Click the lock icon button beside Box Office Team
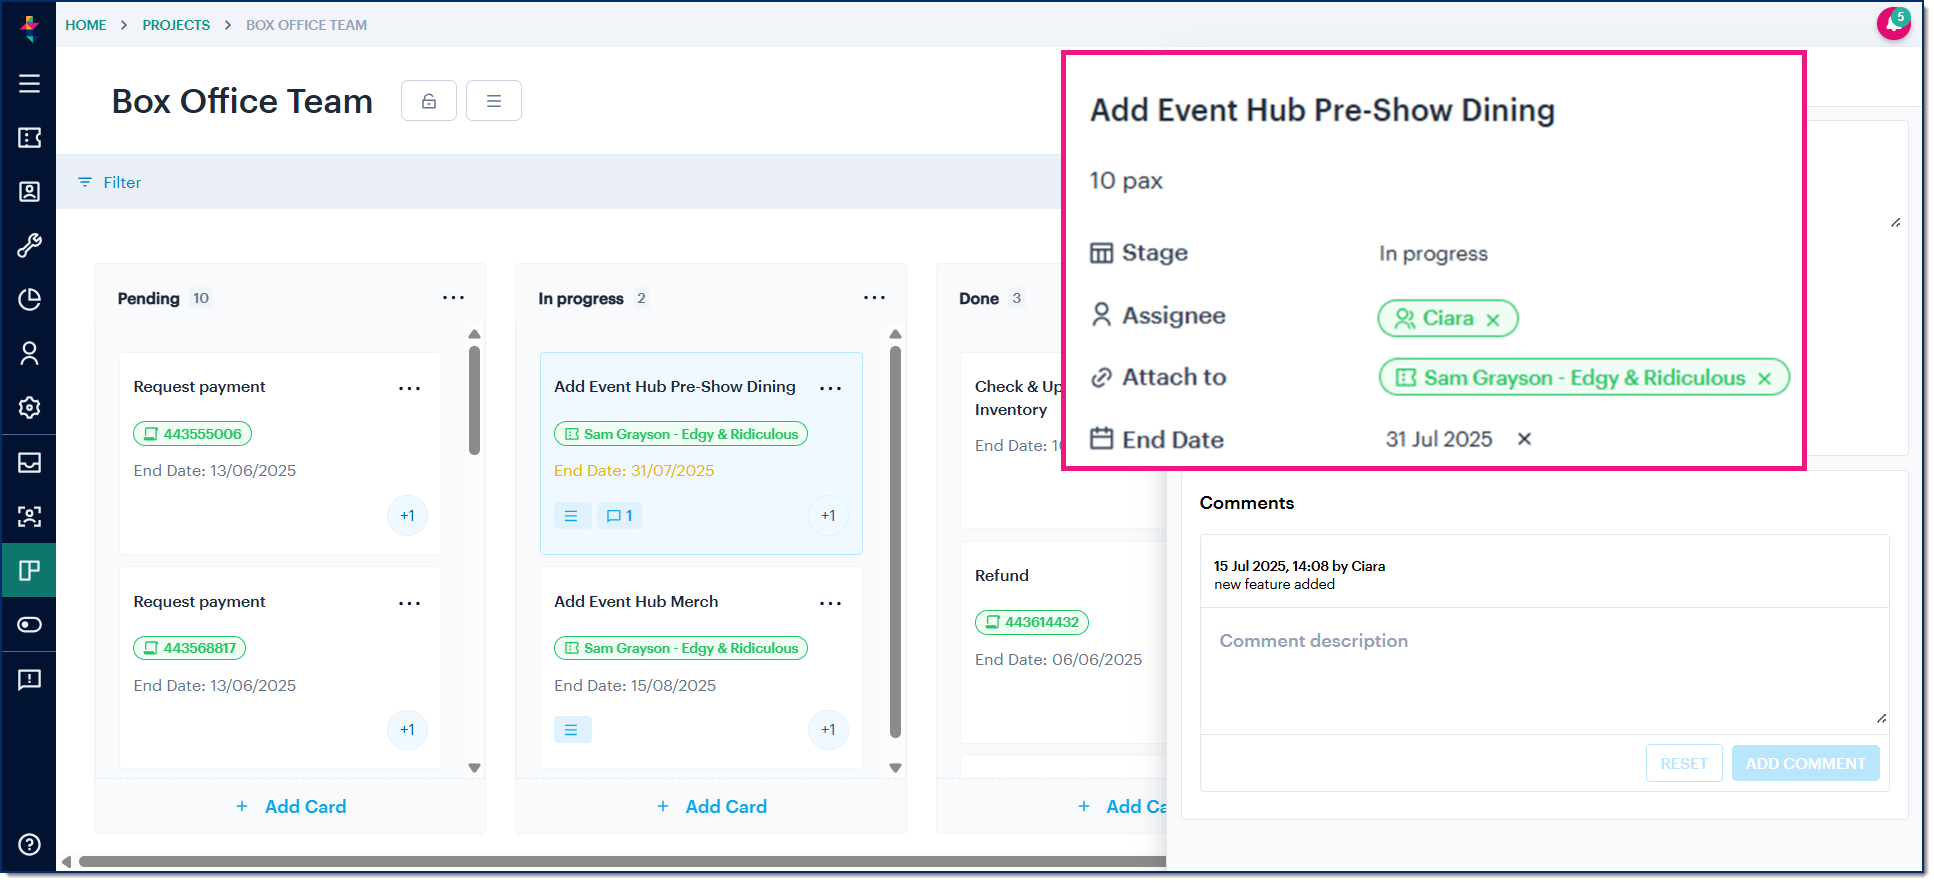The height and width of the screenshot is (883, 1934). click(x=429, y=101)
